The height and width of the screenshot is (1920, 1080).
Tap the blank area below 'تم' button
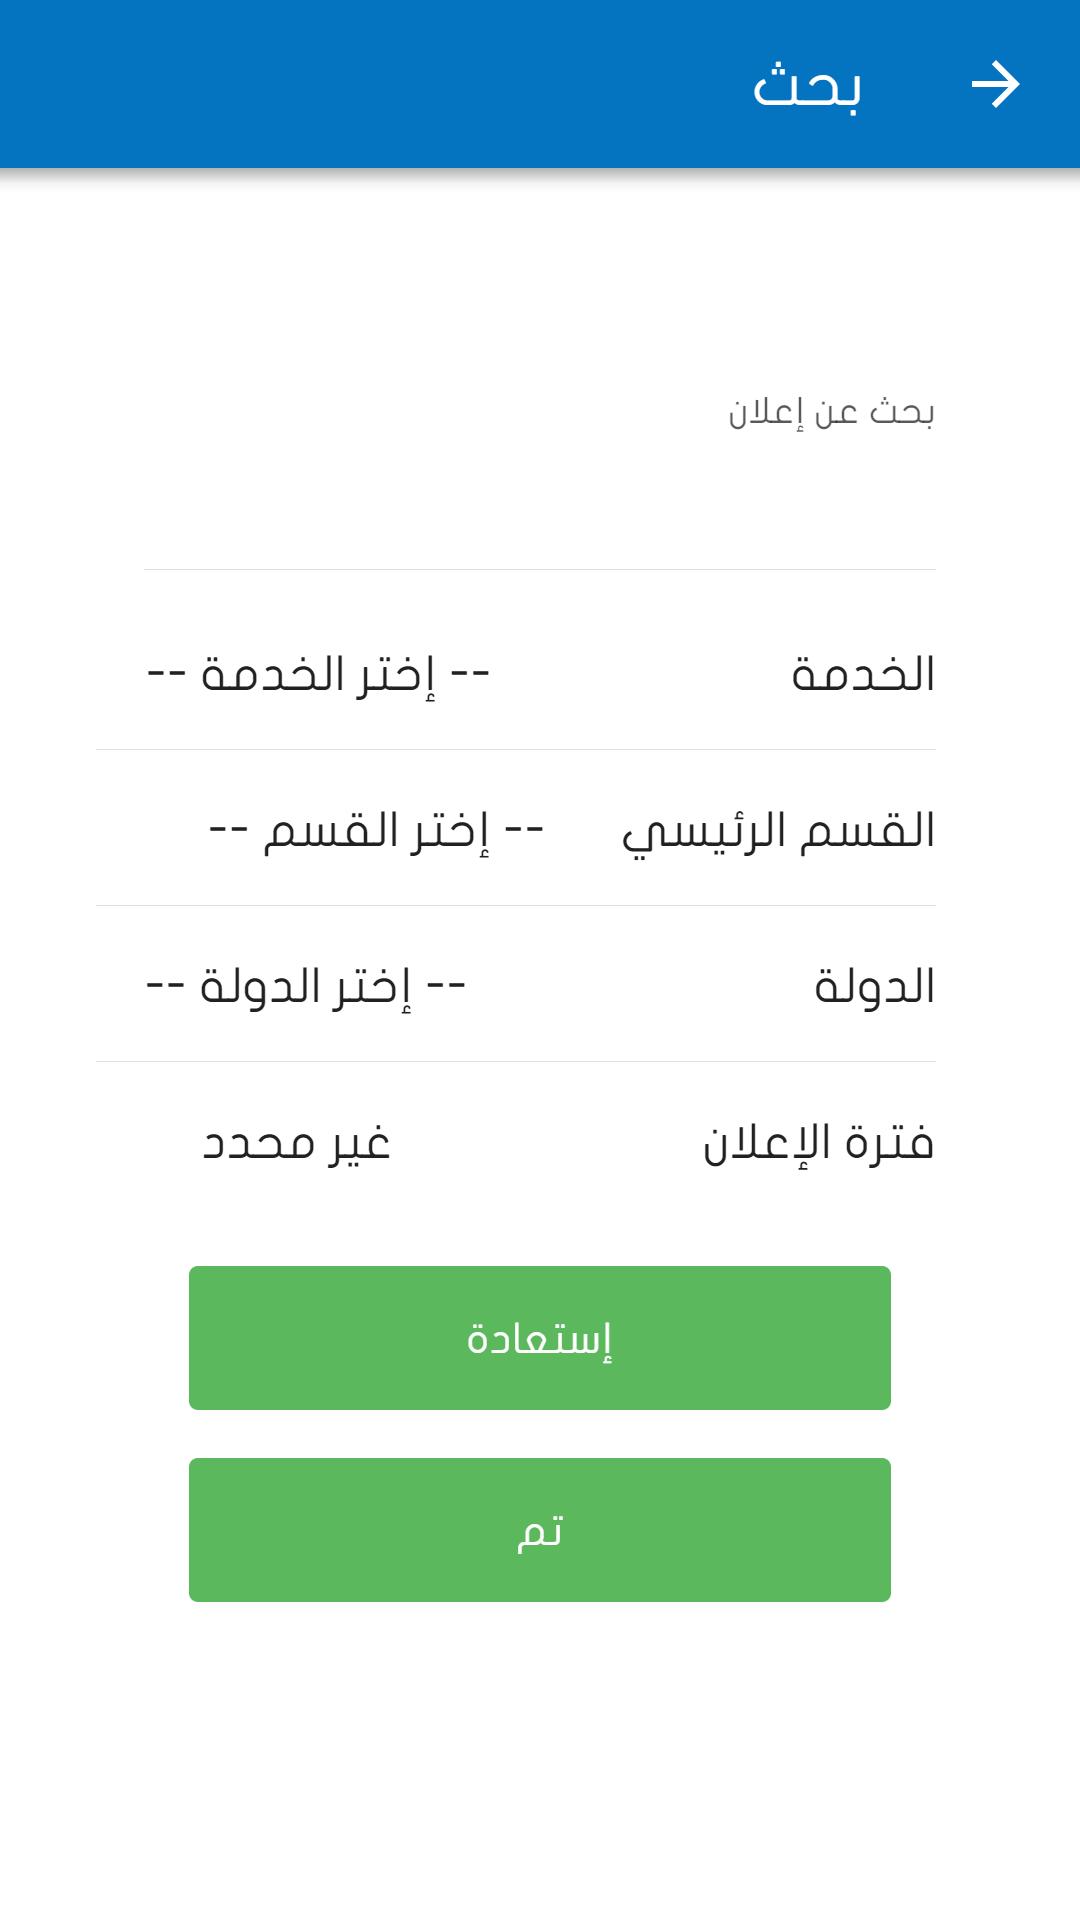[540, 1760]
